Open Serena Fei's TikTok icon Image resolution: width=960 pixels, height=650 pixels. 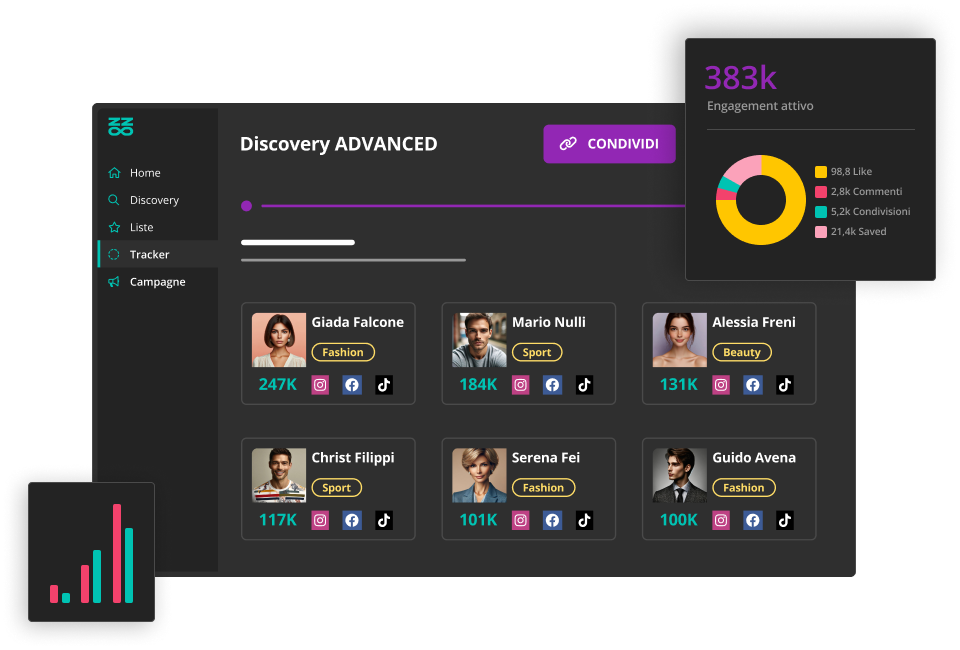coord(584,520)
